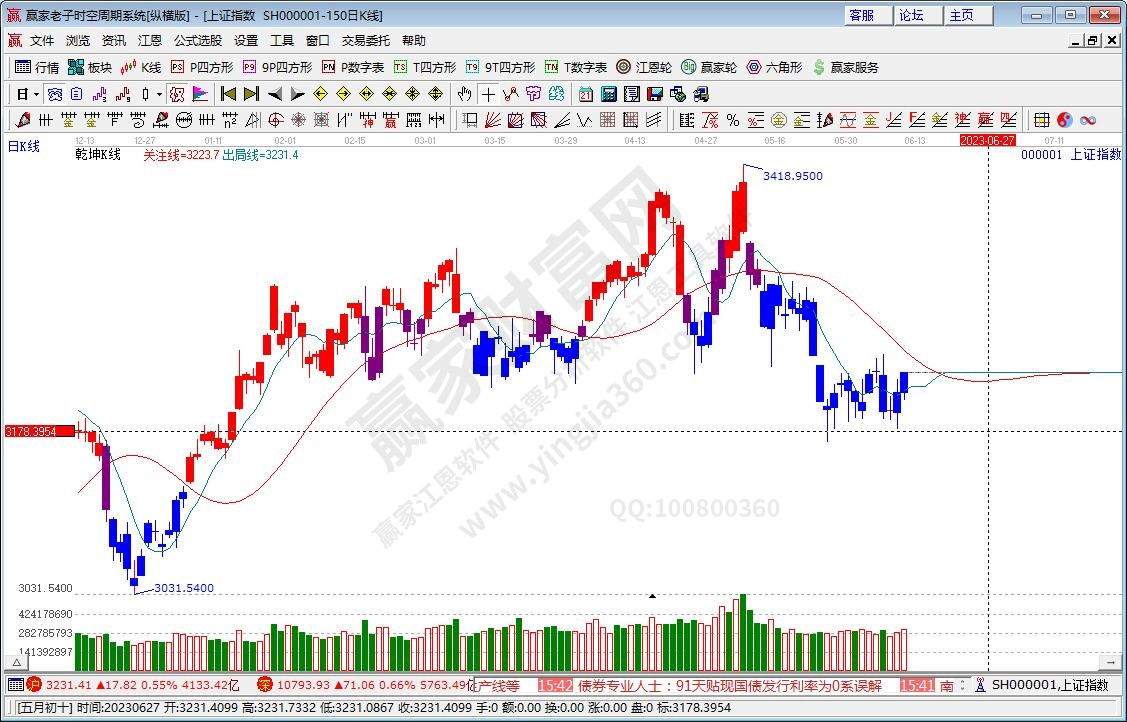Toggle the crosshair cursor tool
Screen dimensions: 1127x722
487,94
